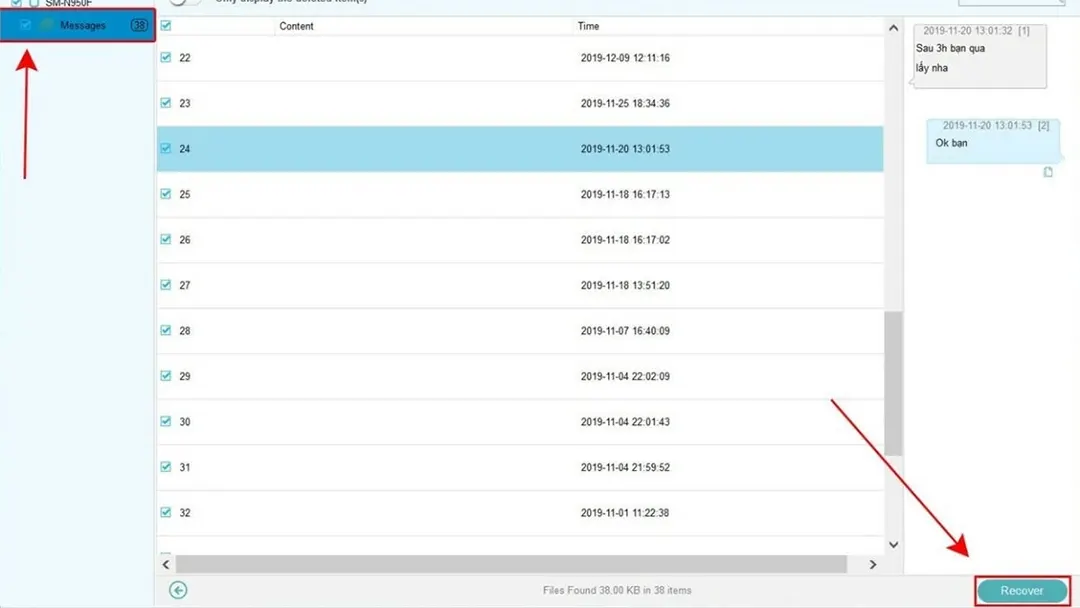Click the export document icon below the Ok bạn bubble
Viewport: 1080px width, 608px height.
tap(1046, 172)
